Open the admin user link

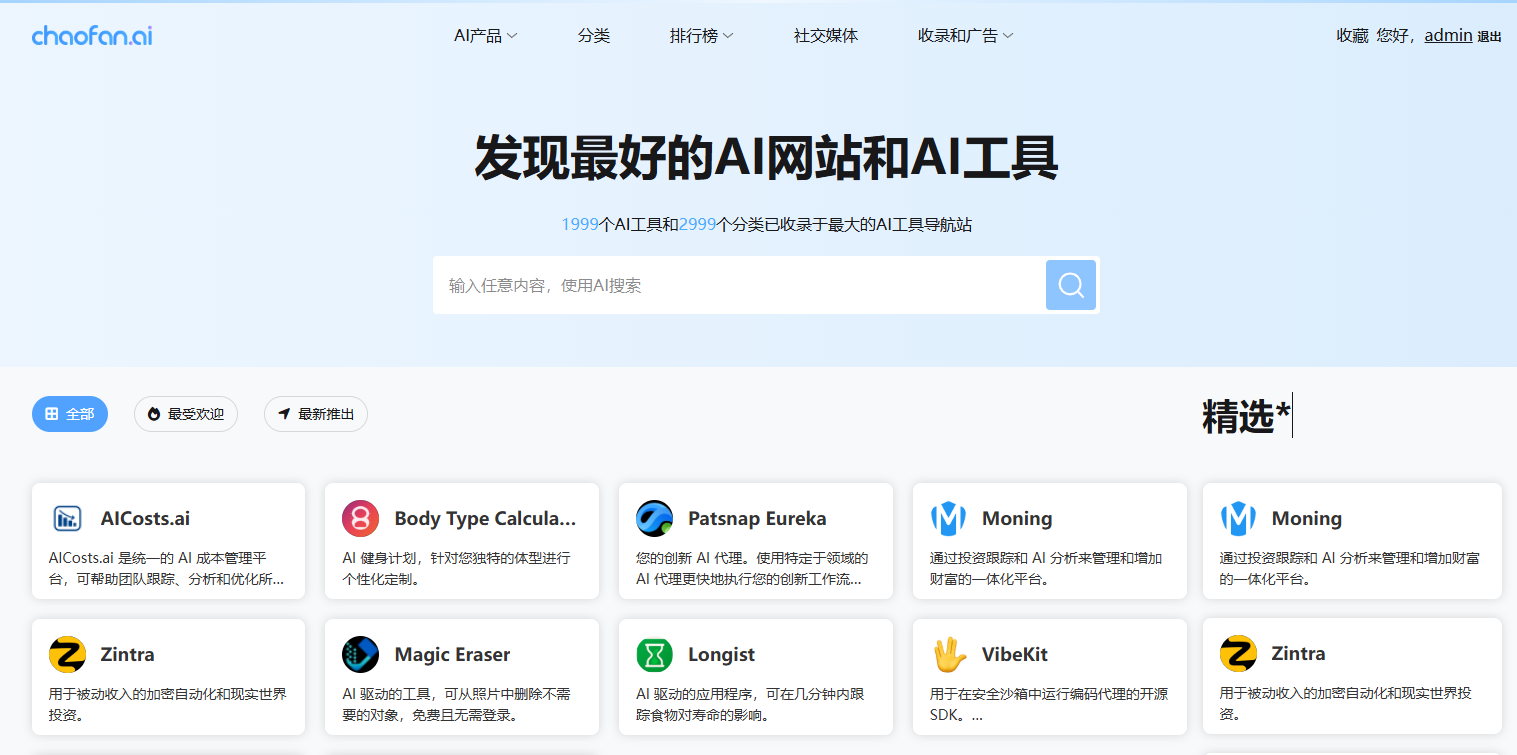pyautogui.click(x=1448, y=36)
